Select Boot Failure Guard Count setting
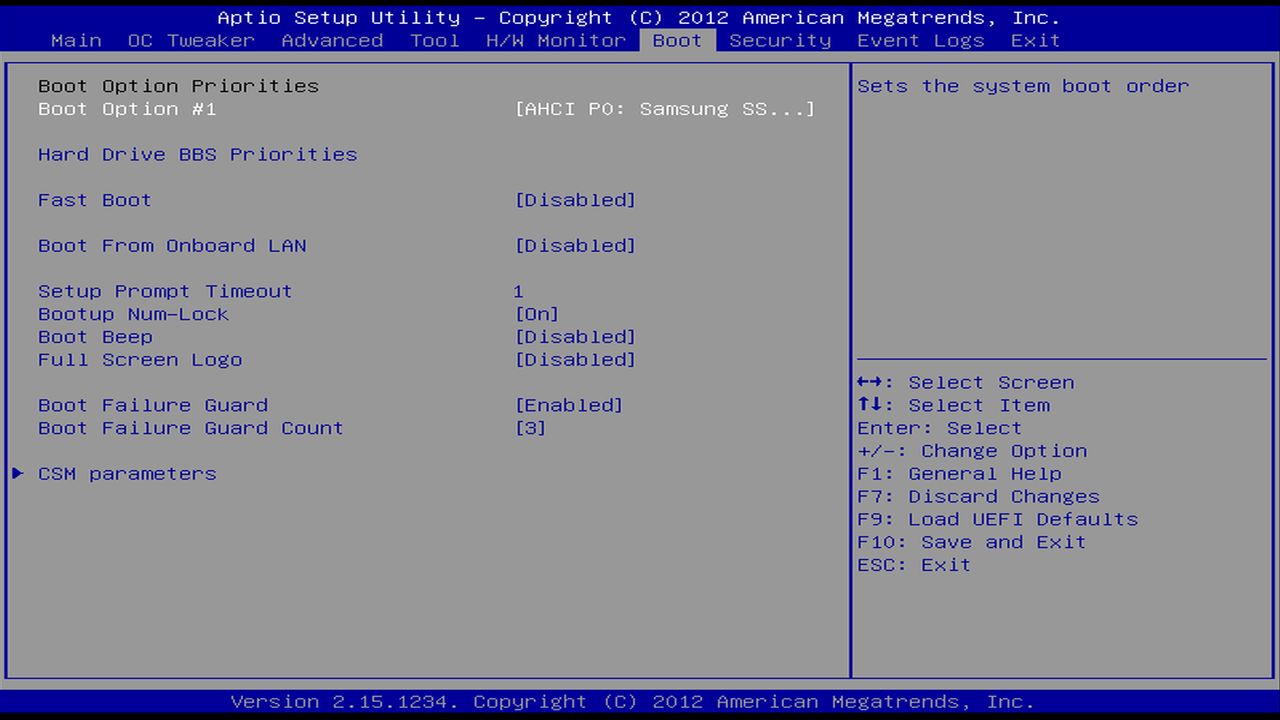Viewport: 1280px width, 720px height. tap(191, 428)
